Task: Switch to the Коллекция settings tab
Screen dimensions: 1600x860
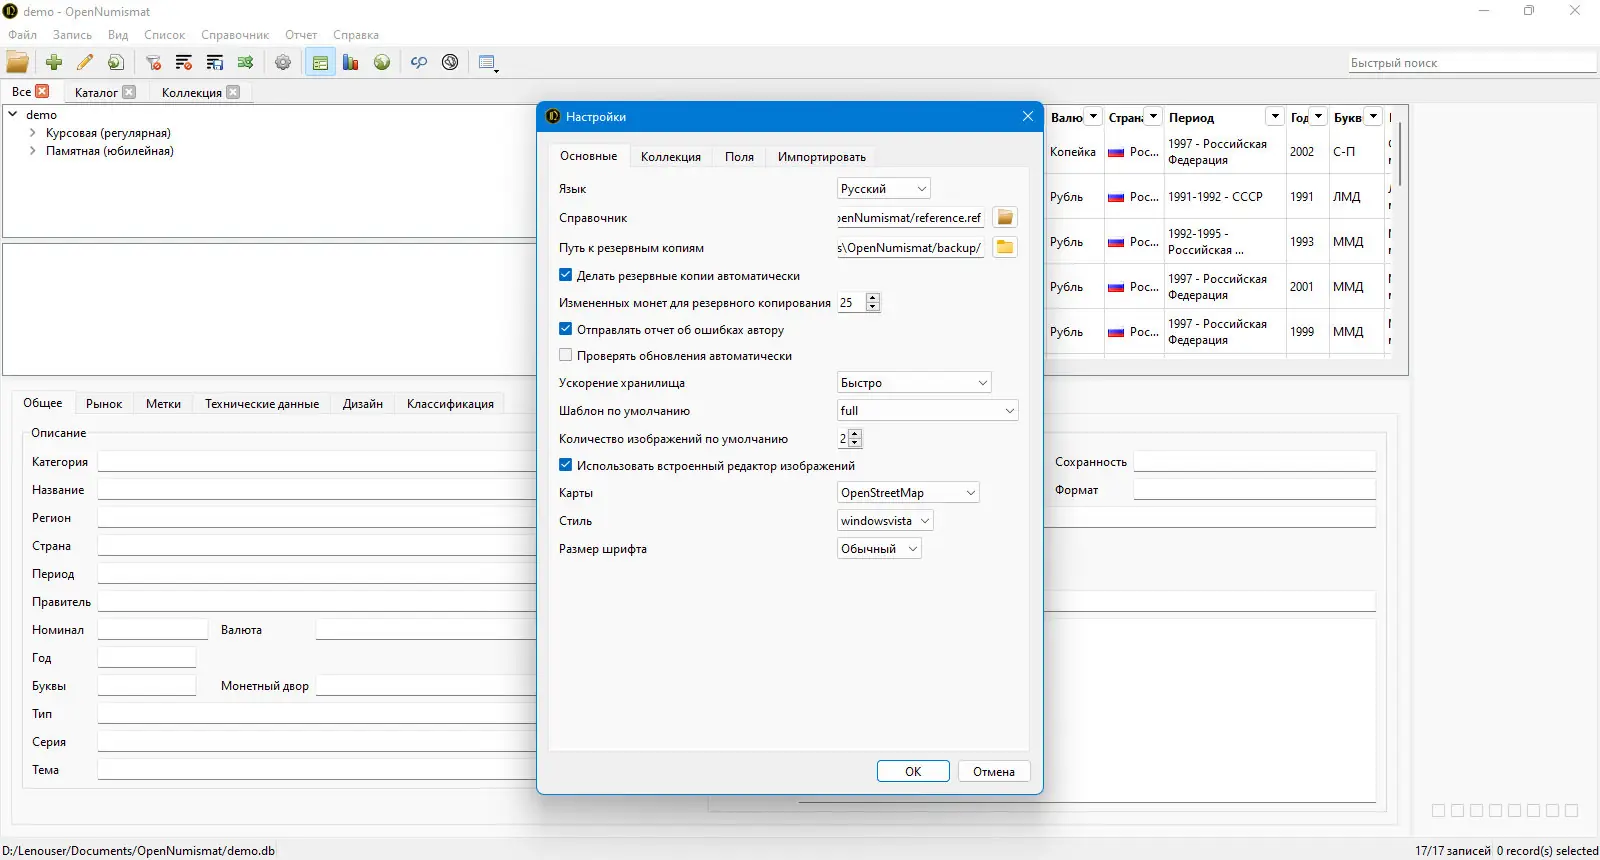Action: click(671, 157)
